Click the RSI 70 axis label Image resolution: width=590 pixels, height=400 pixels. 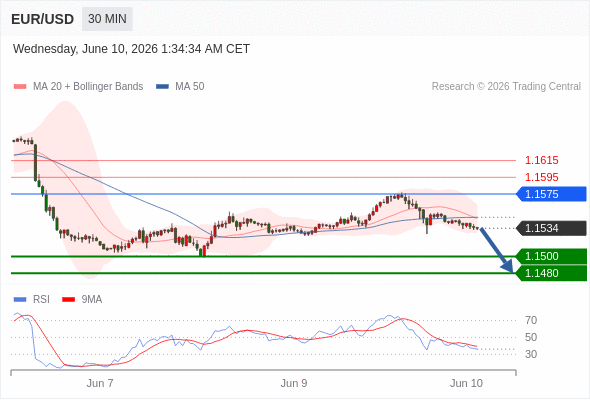(x=531, y=321)
